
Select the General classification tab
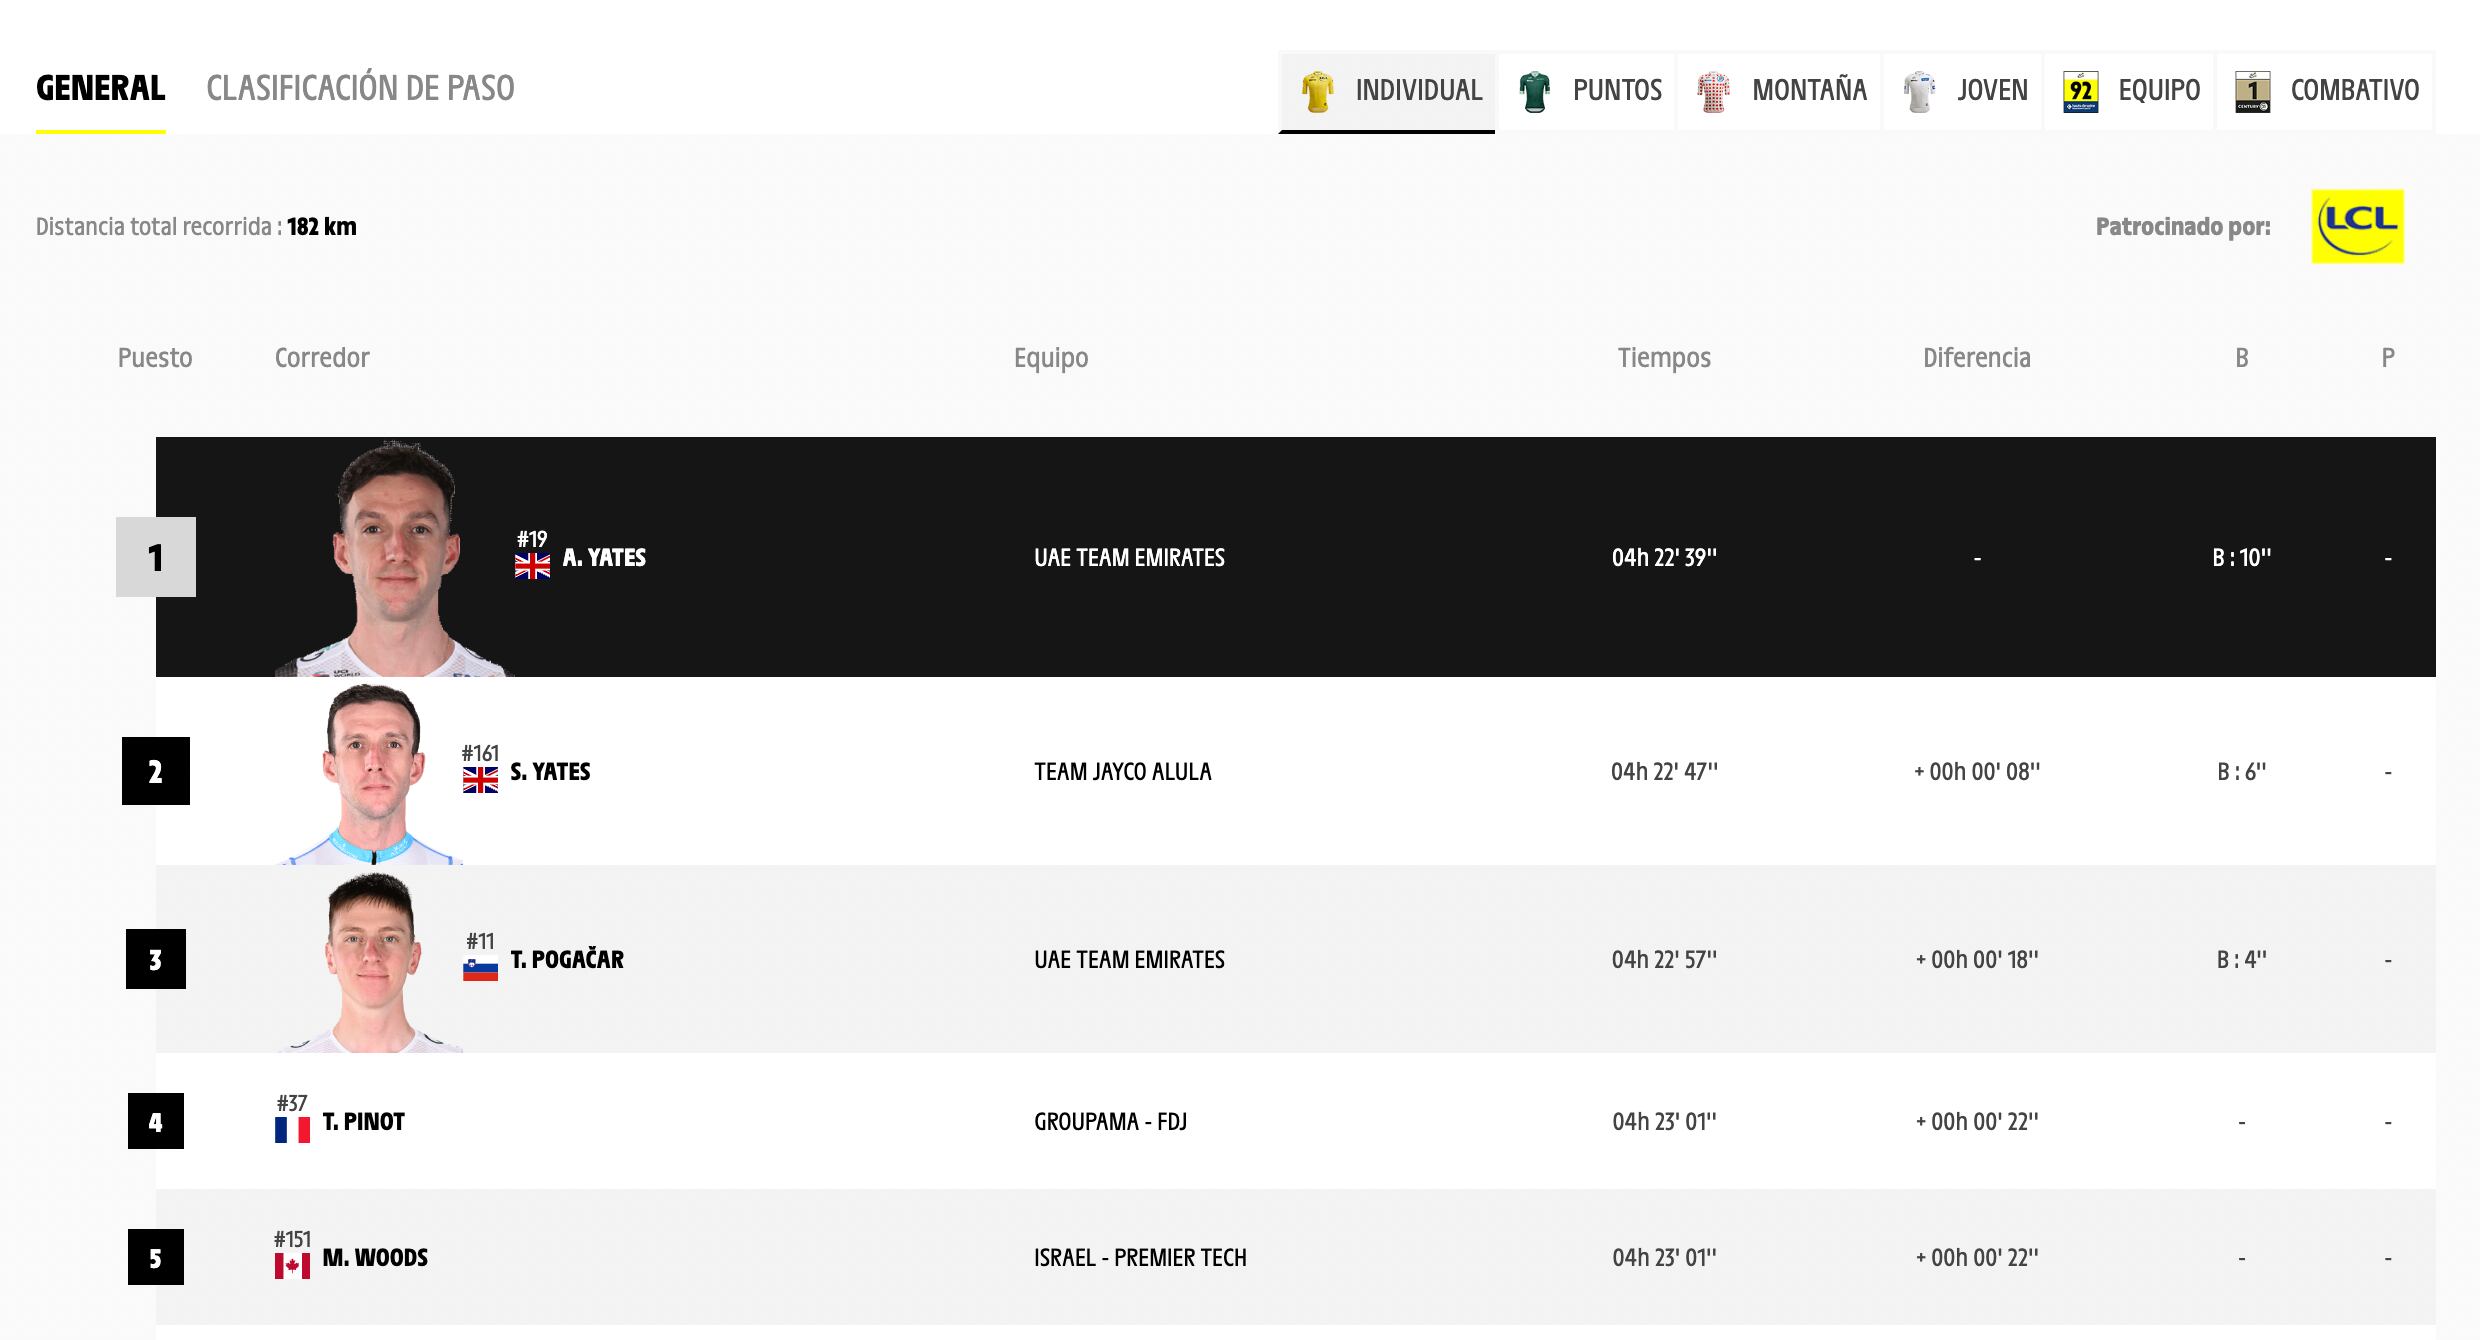pyautogui.click(x=100, y=88)
